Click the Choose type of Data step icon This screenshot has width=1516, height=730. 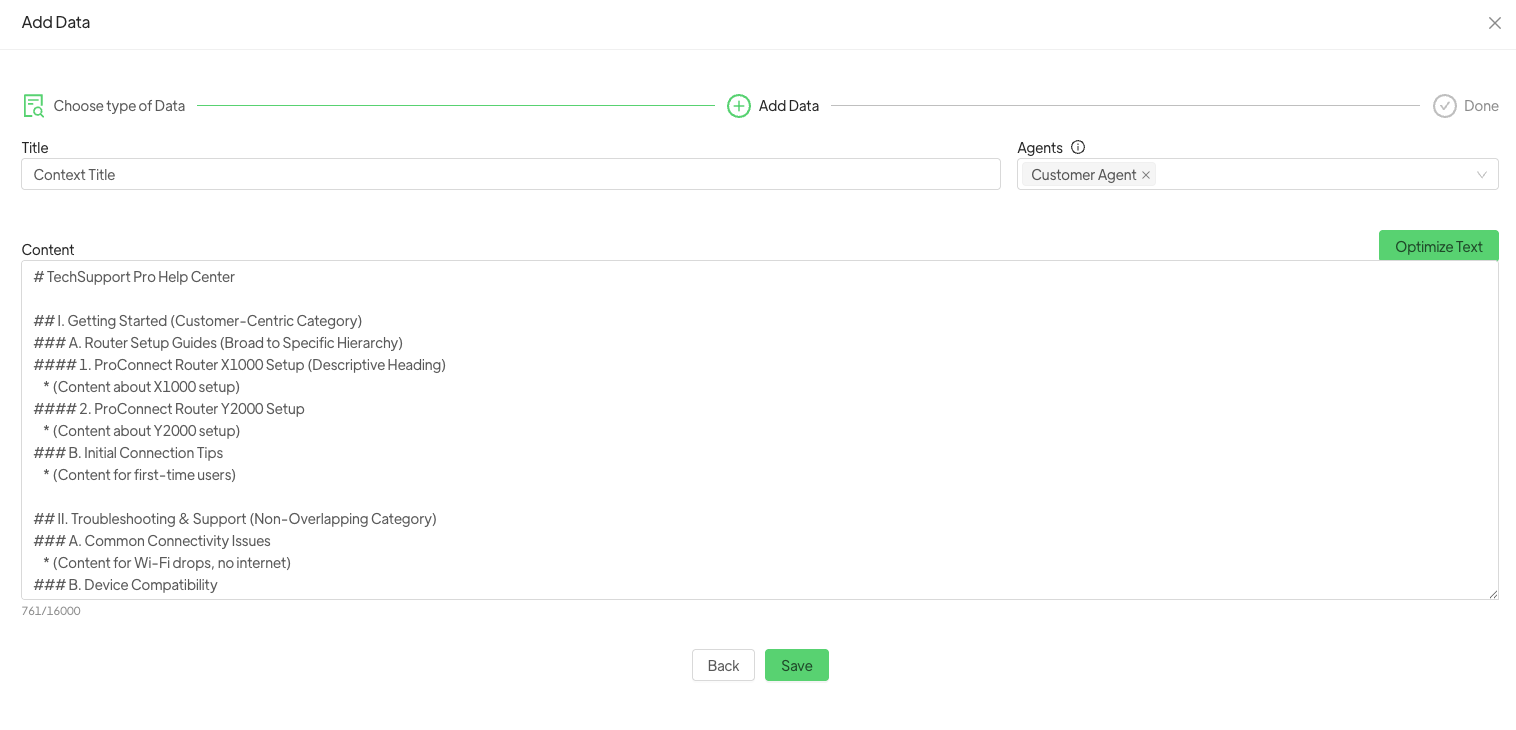point(34,106)
